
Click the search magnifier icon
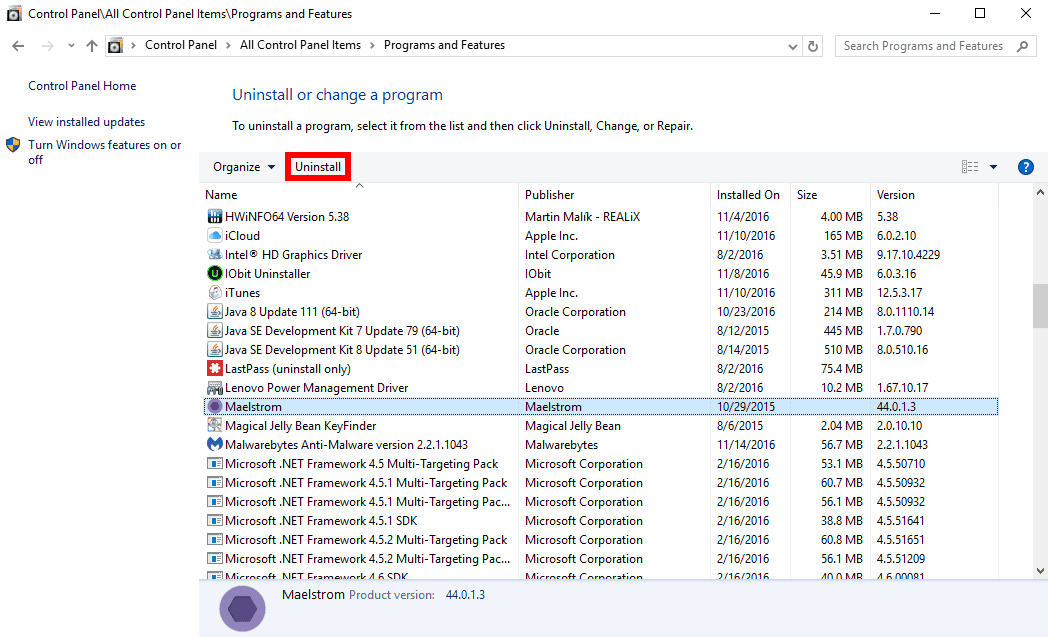click(1023, 46)
